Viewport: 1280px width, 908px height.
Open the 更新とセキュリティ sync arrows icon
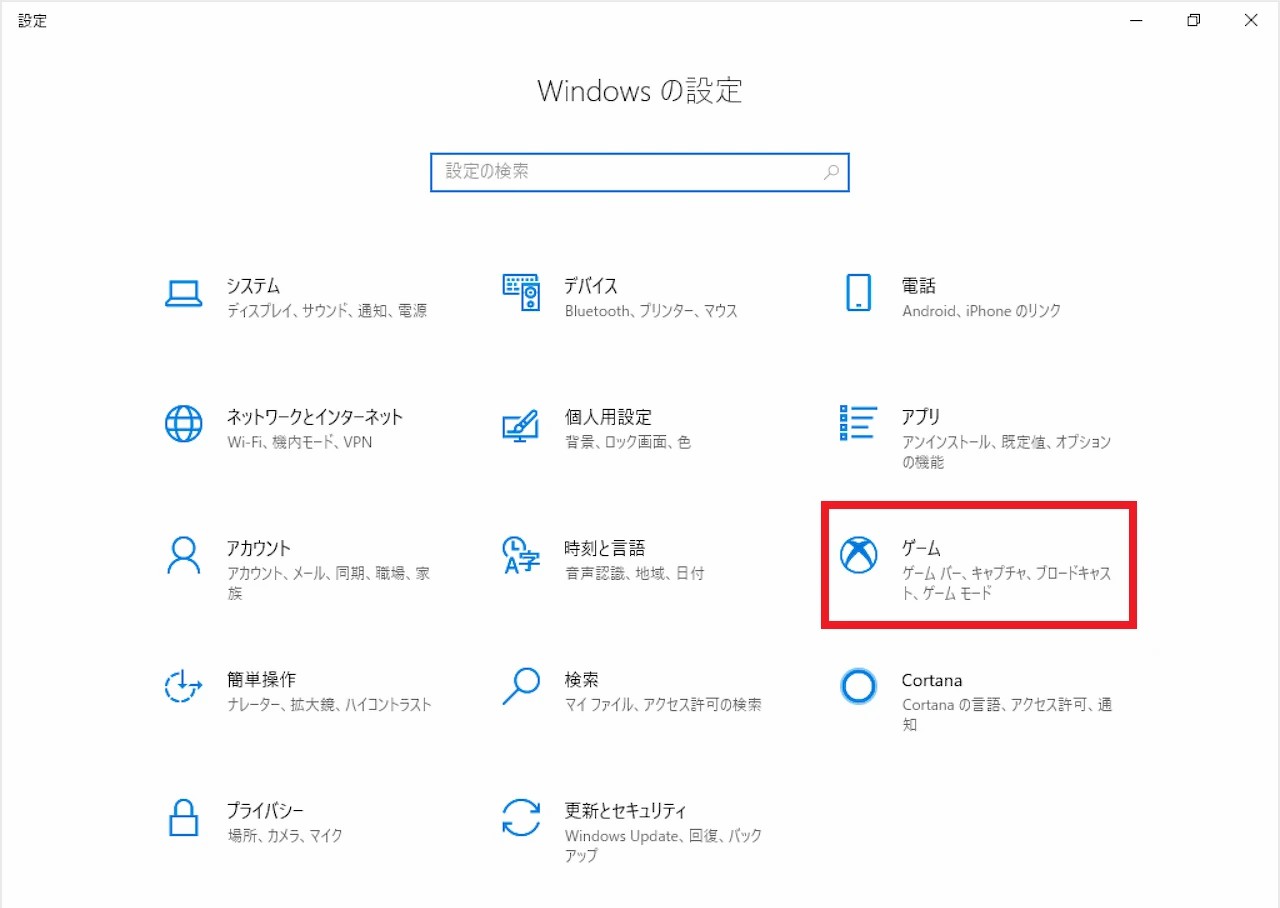[521, 817]
